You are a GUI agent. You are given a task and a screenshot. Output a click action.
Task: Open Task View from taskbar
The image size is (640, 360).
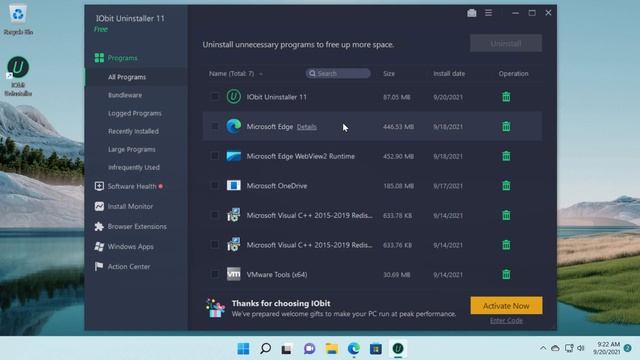287,349
